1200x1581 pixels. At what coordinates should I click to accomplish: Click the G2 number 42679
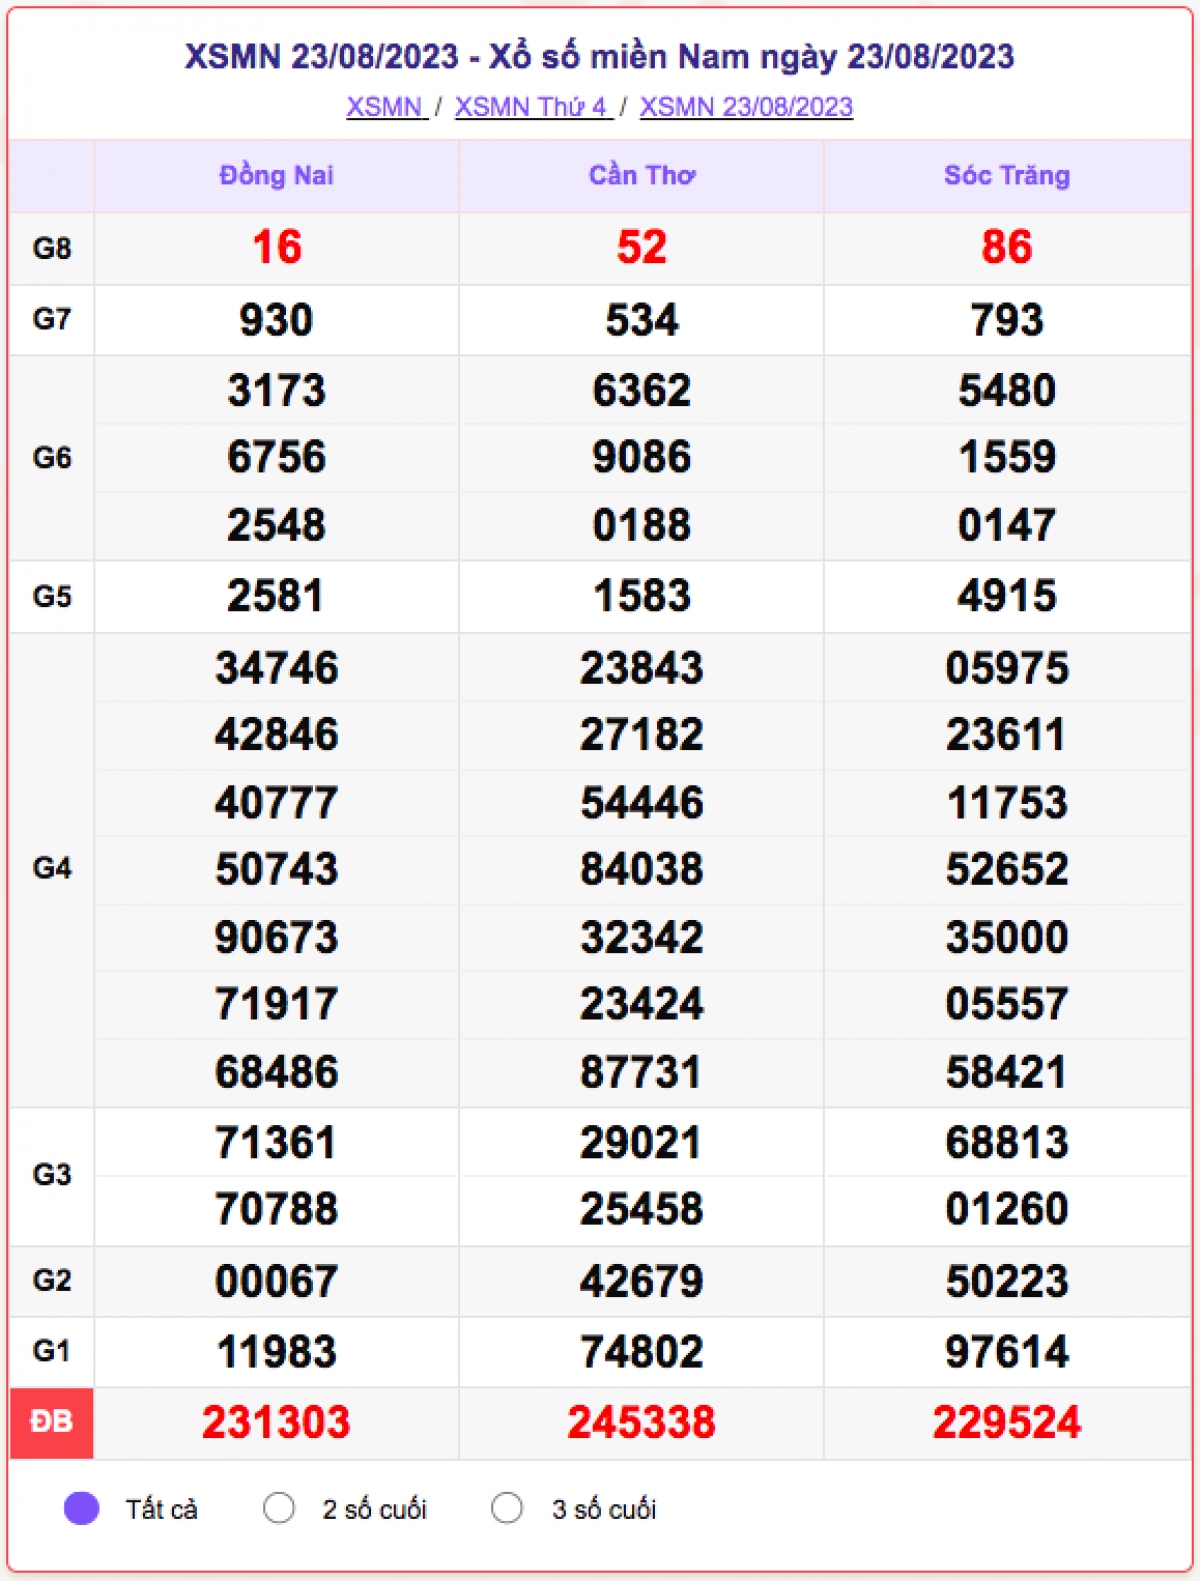[642, 1282]
